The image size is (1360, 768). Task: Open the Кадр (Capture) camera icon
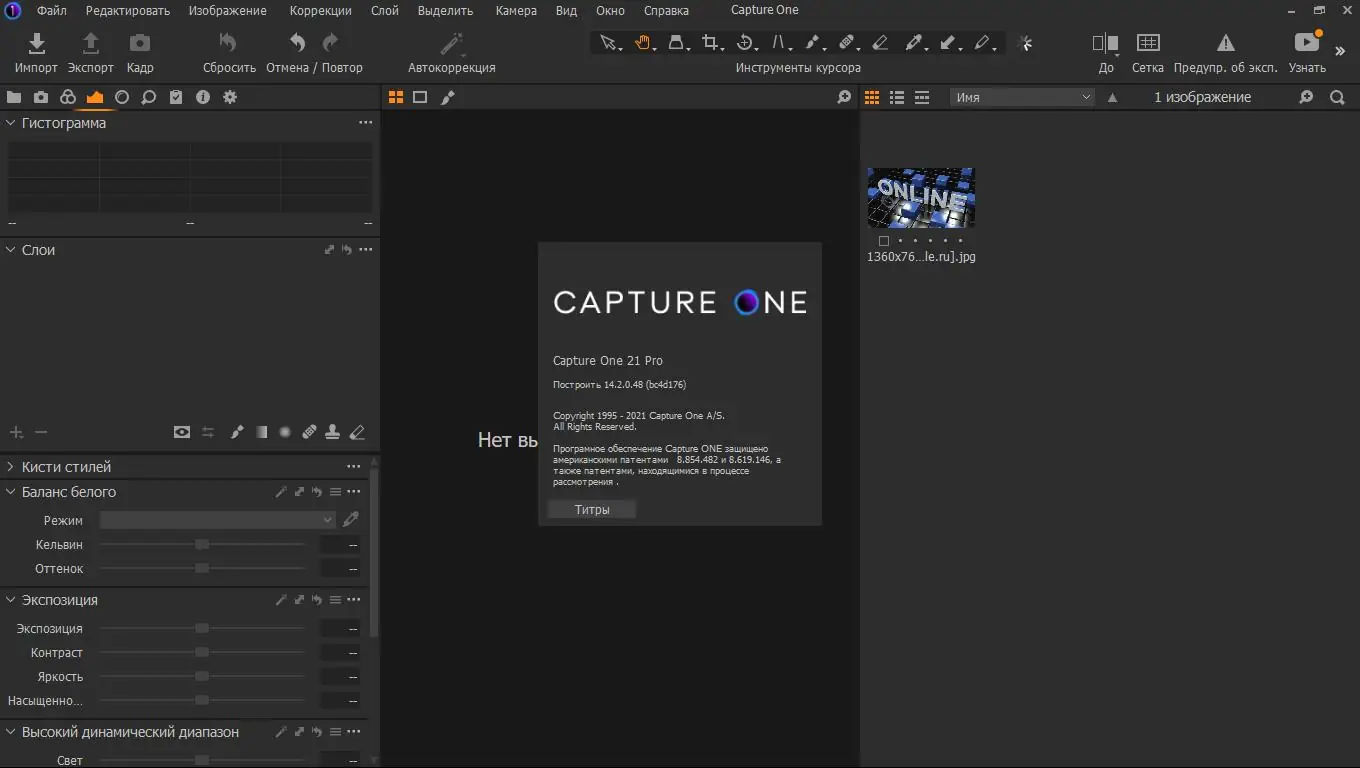tap(140, 43)
